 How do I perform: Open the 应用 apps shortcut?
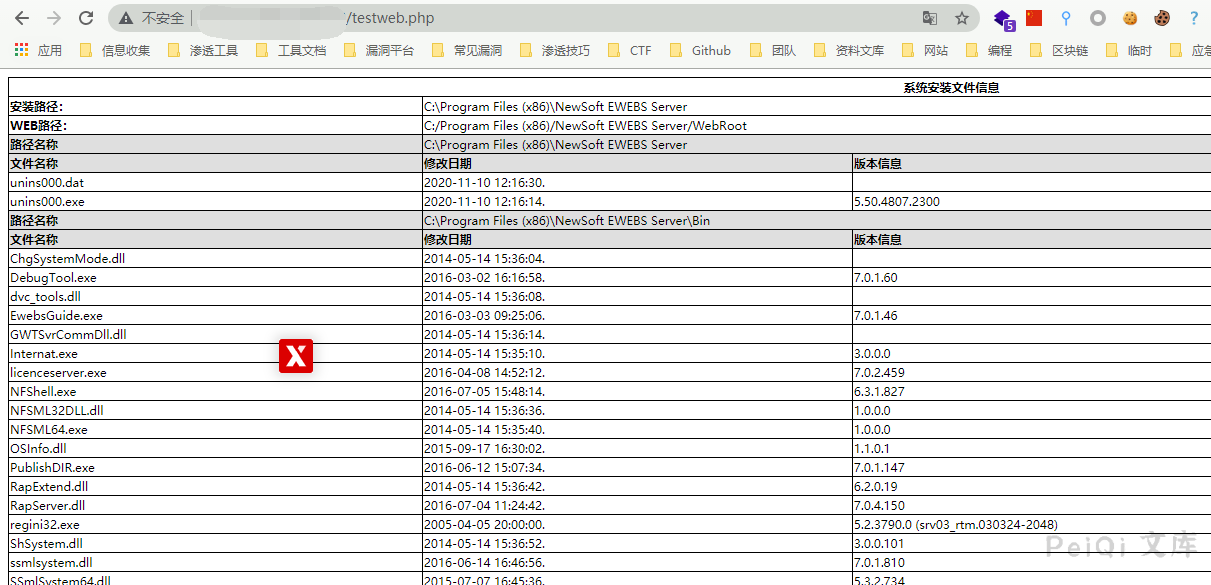38,50
